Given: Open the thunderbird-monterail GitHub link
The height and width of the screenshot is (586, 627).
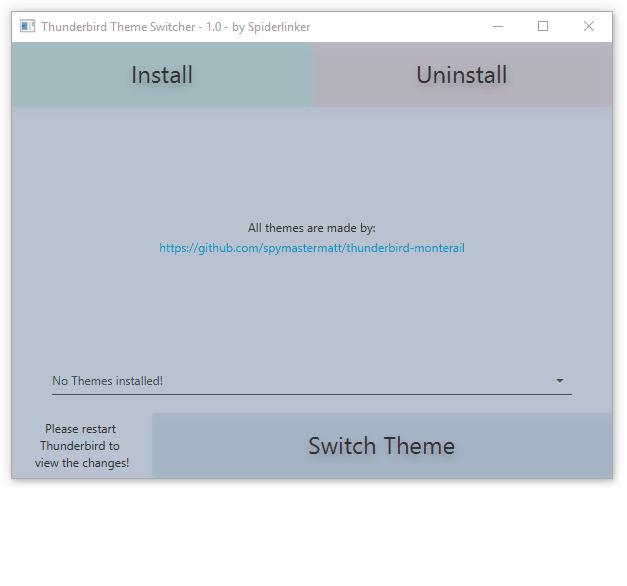Looking at the screenshot, I should (312, 248).
